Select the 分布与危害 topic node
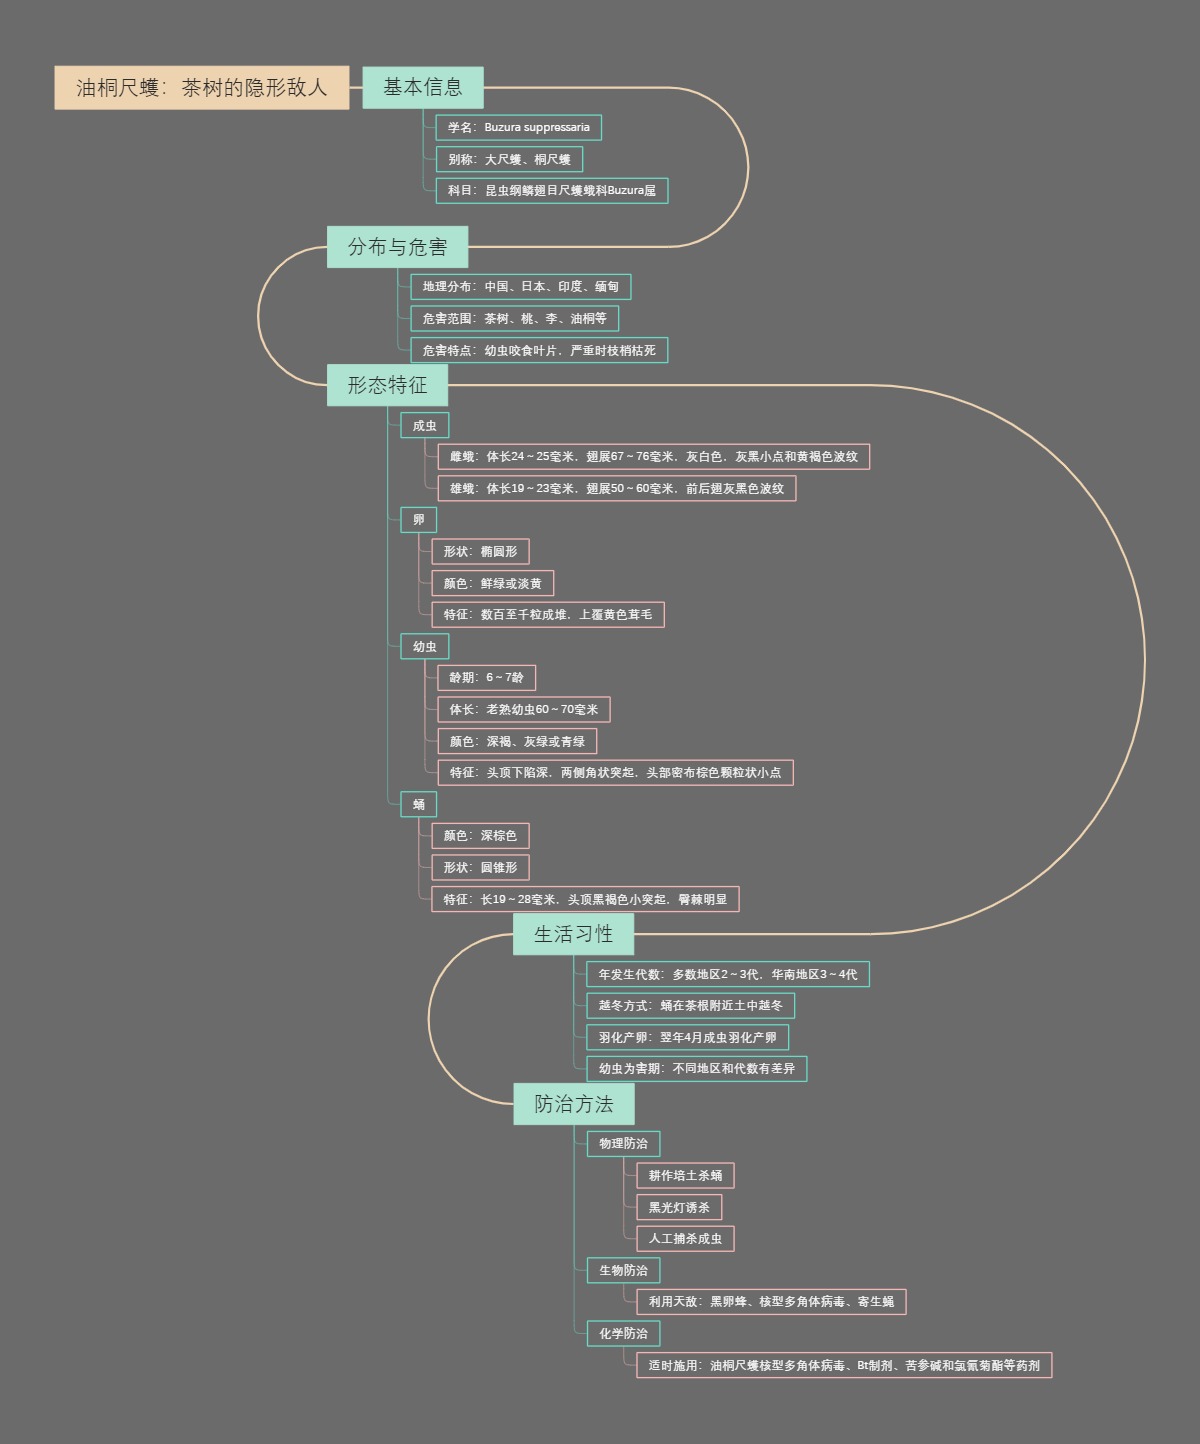Viewport: 1200px width, 1444px height. point(397,247)
